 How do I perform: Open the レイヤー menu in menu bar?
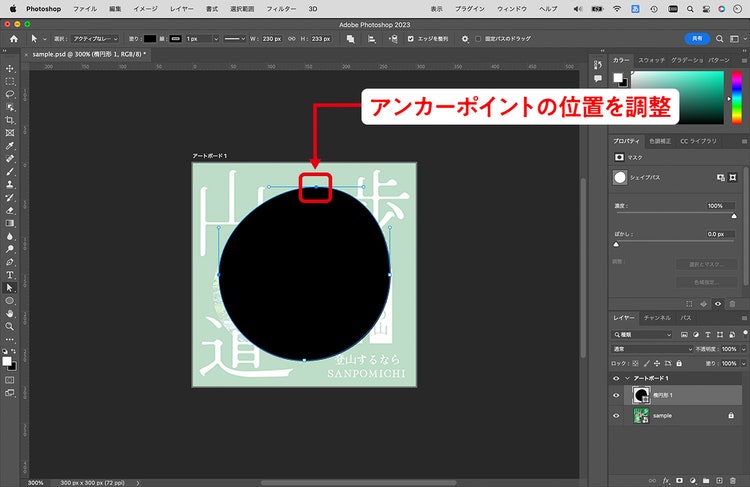pyautogui.click(x=182, y=9)
